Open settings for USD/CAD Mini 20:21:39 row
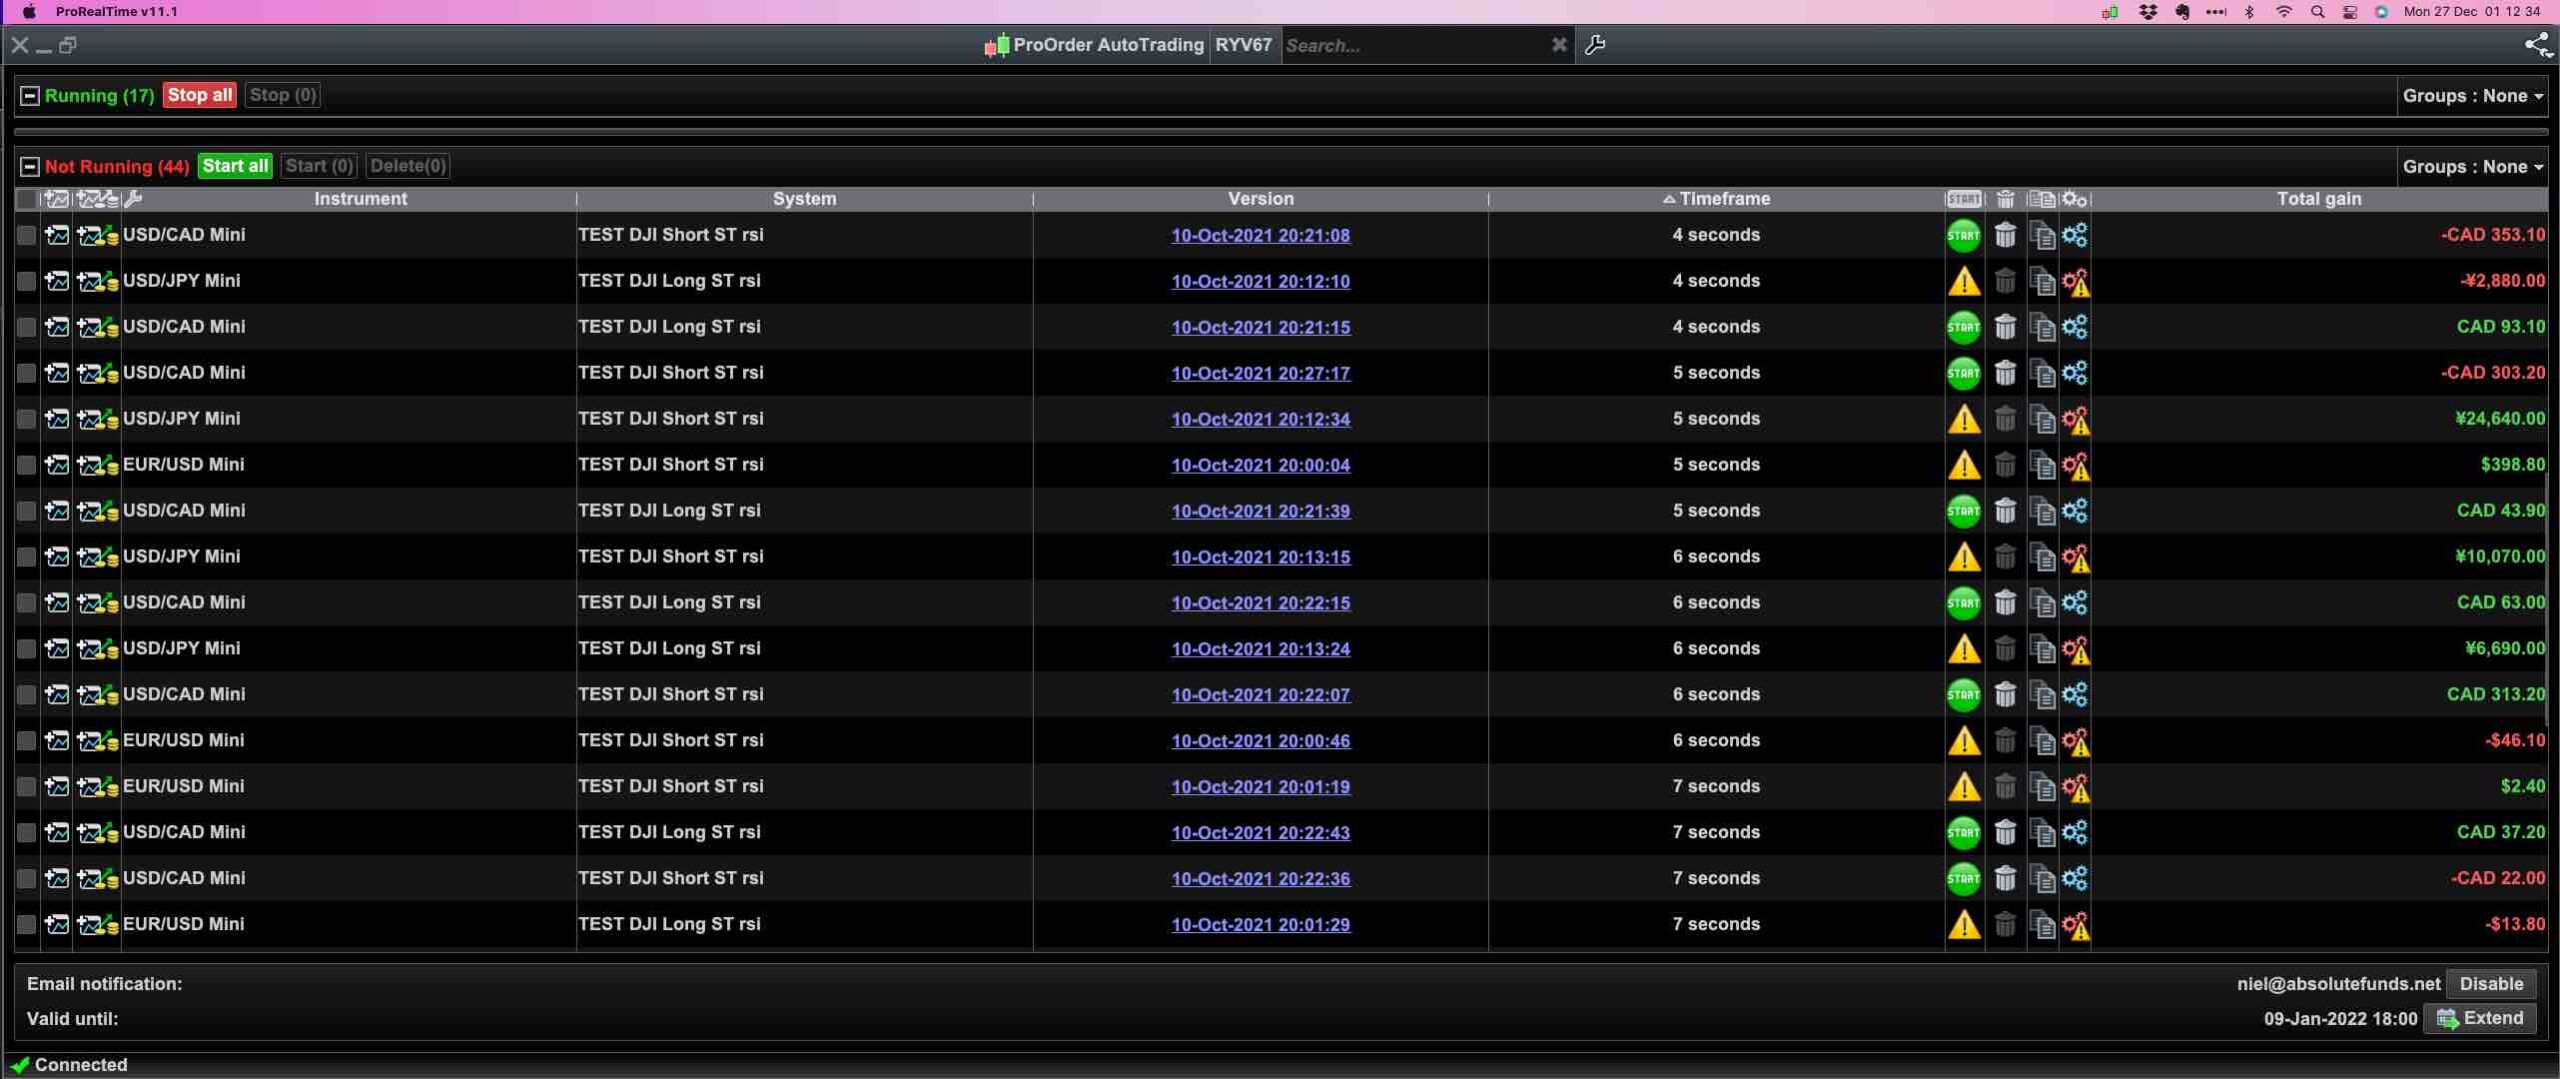 pyautogui.click(x=2075, y=511)
